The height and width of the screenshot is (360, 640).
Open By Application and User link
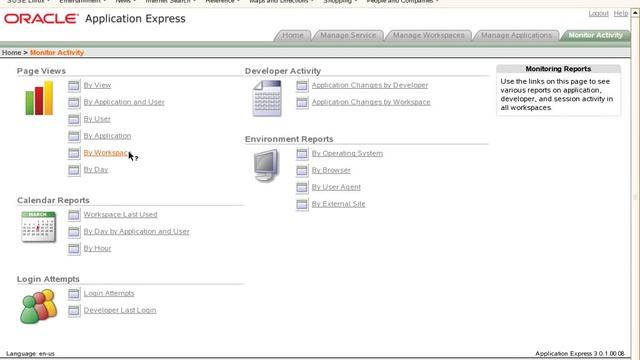[x=124, y=102]
